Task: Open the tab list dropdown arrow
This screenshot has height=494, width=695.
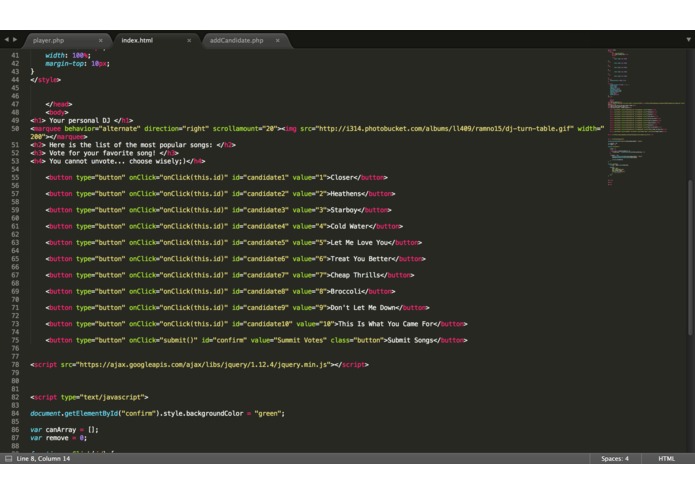Action: coord(688,40)
